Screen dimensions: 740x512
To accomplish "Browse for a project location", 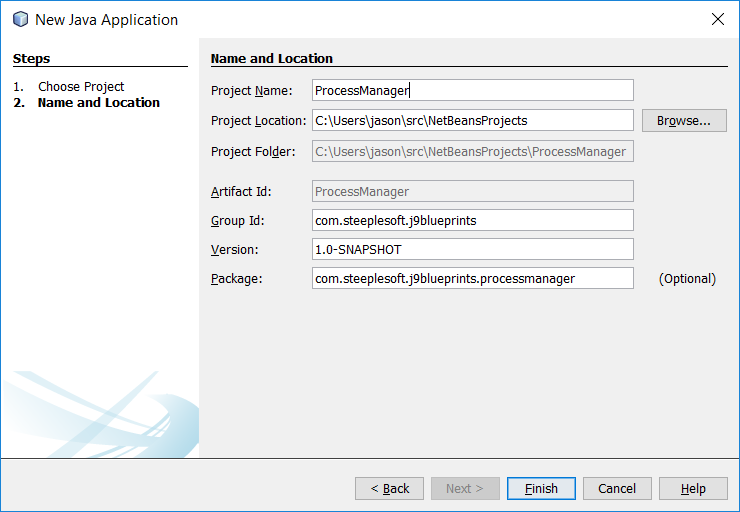I will click(684, 121).
